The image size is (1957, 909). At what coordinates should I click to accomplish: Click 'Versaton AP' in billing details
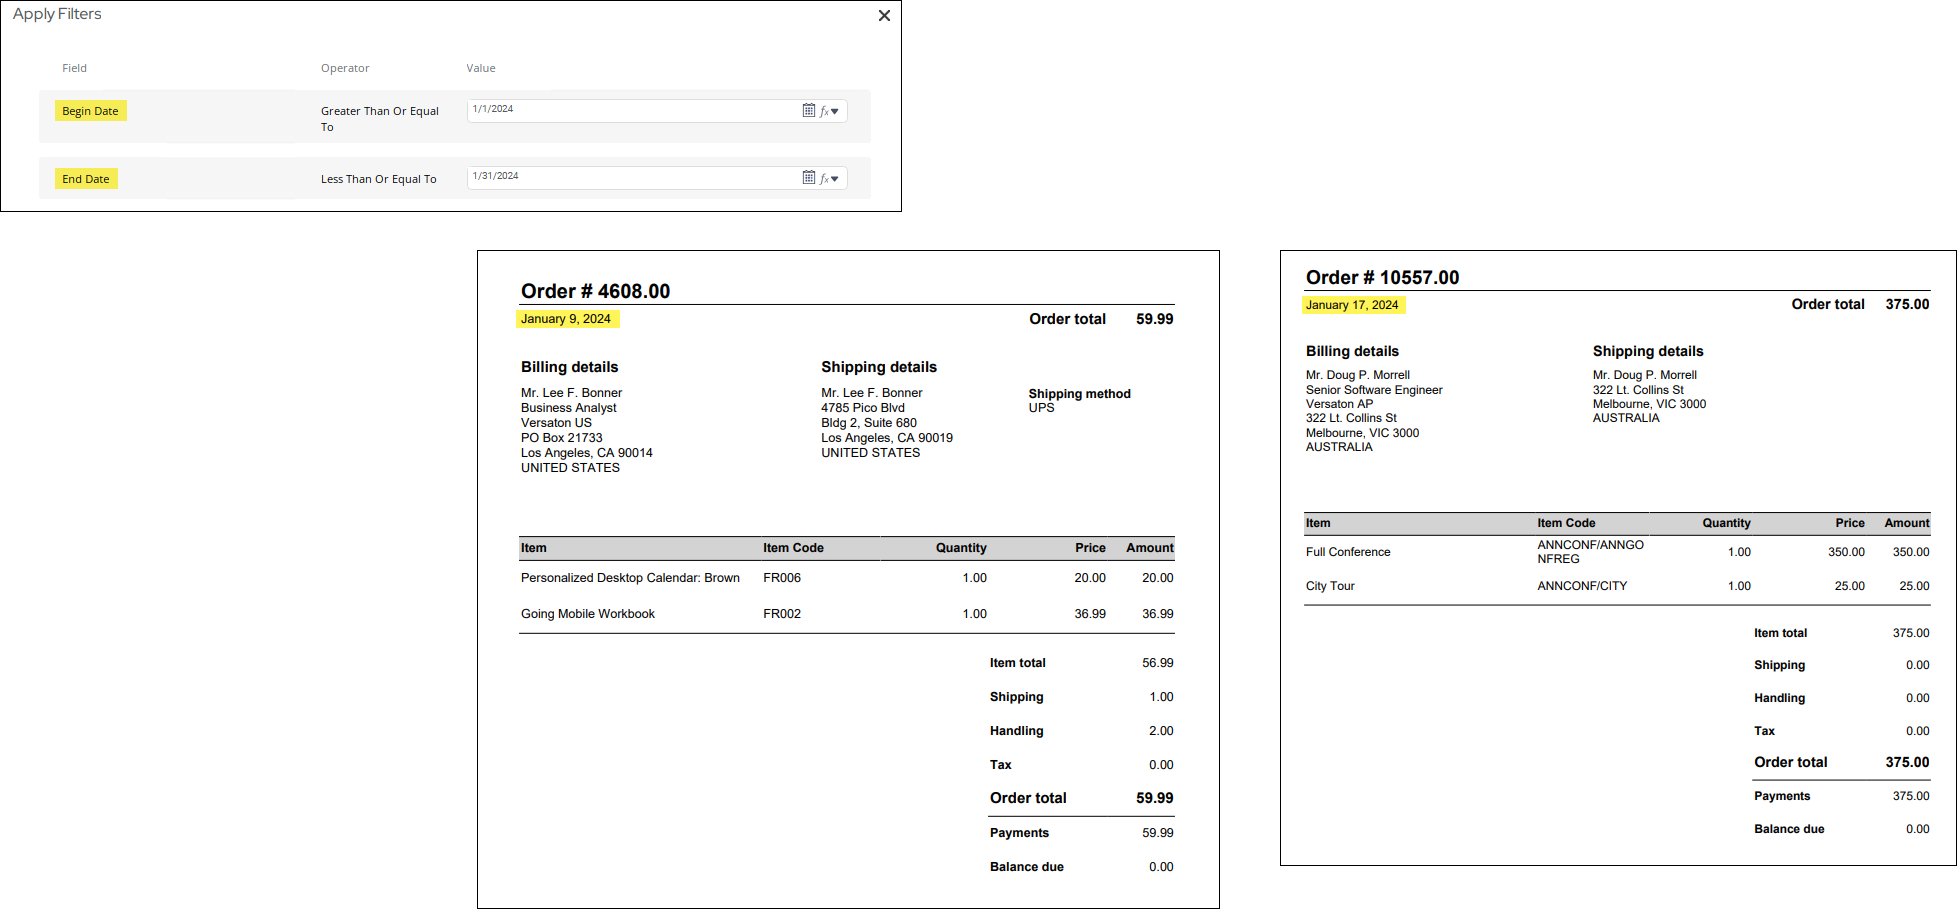[1339, 404]
